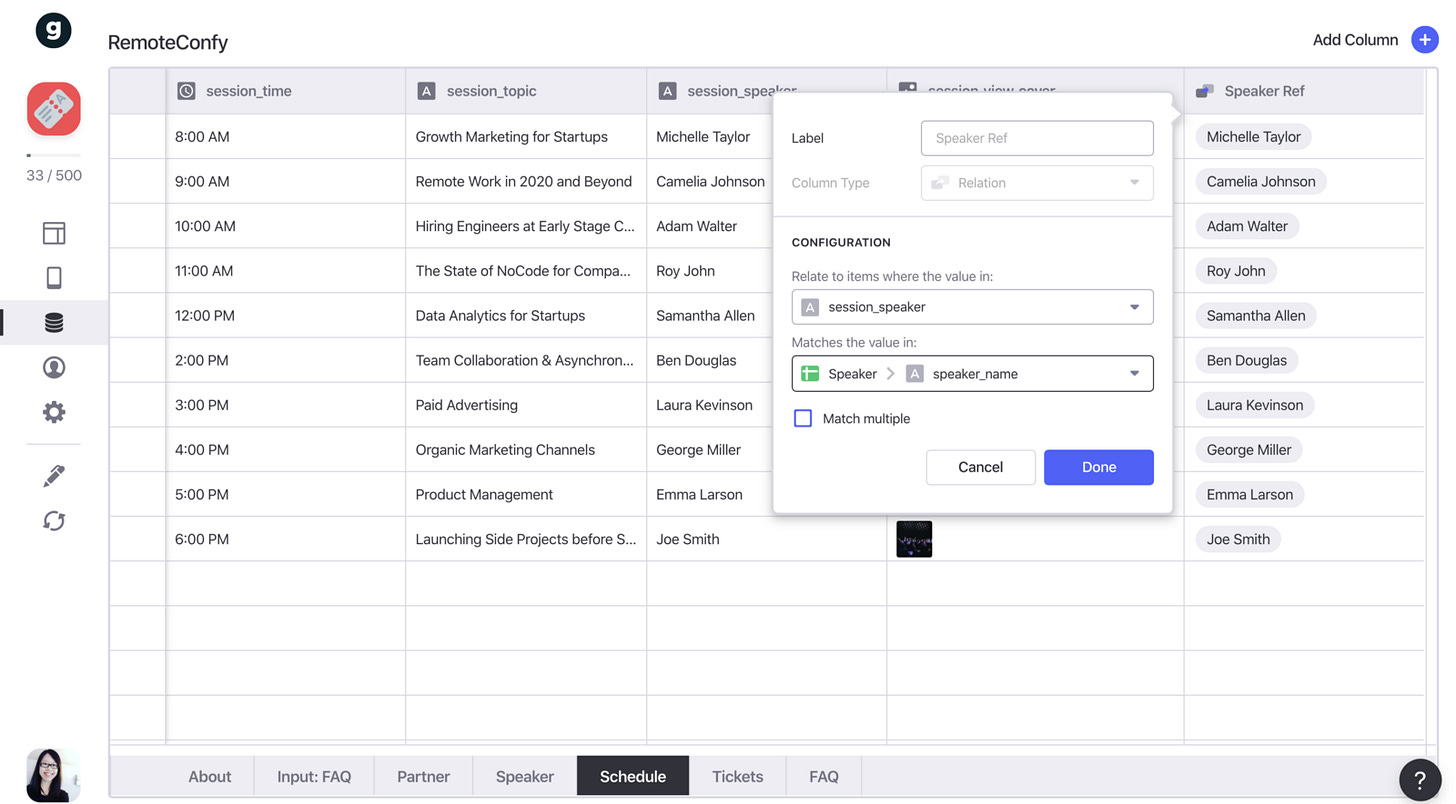Click the Joe Smith session cover thumbnail
The image size is (1456, 804).
coord(914,539)
